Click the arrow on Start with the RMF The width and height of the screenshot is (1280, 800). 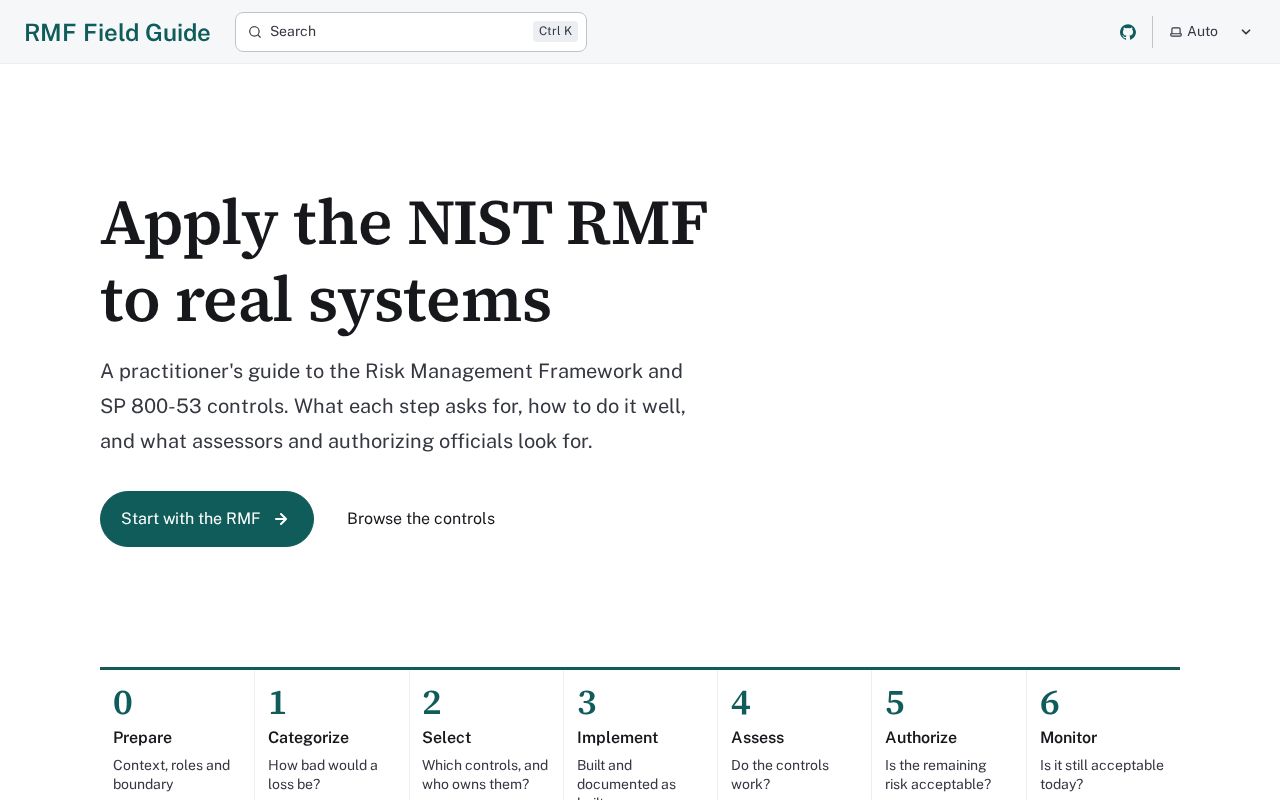[x=281, y=519]
